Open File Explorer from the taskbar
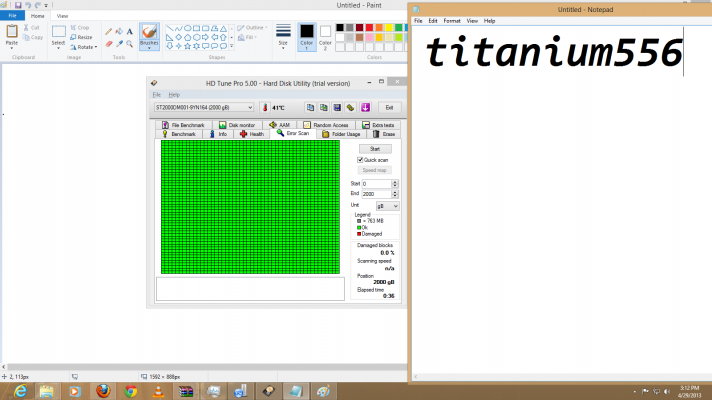Image resolution: width=712 pixels, height=400 pixels. [x=47, y=391]
